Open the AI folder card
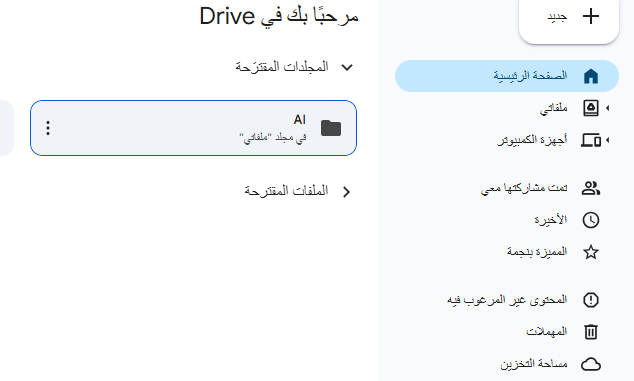Image resolution: width=634 pixels, height=381 pixels. (x=193, y=128)
